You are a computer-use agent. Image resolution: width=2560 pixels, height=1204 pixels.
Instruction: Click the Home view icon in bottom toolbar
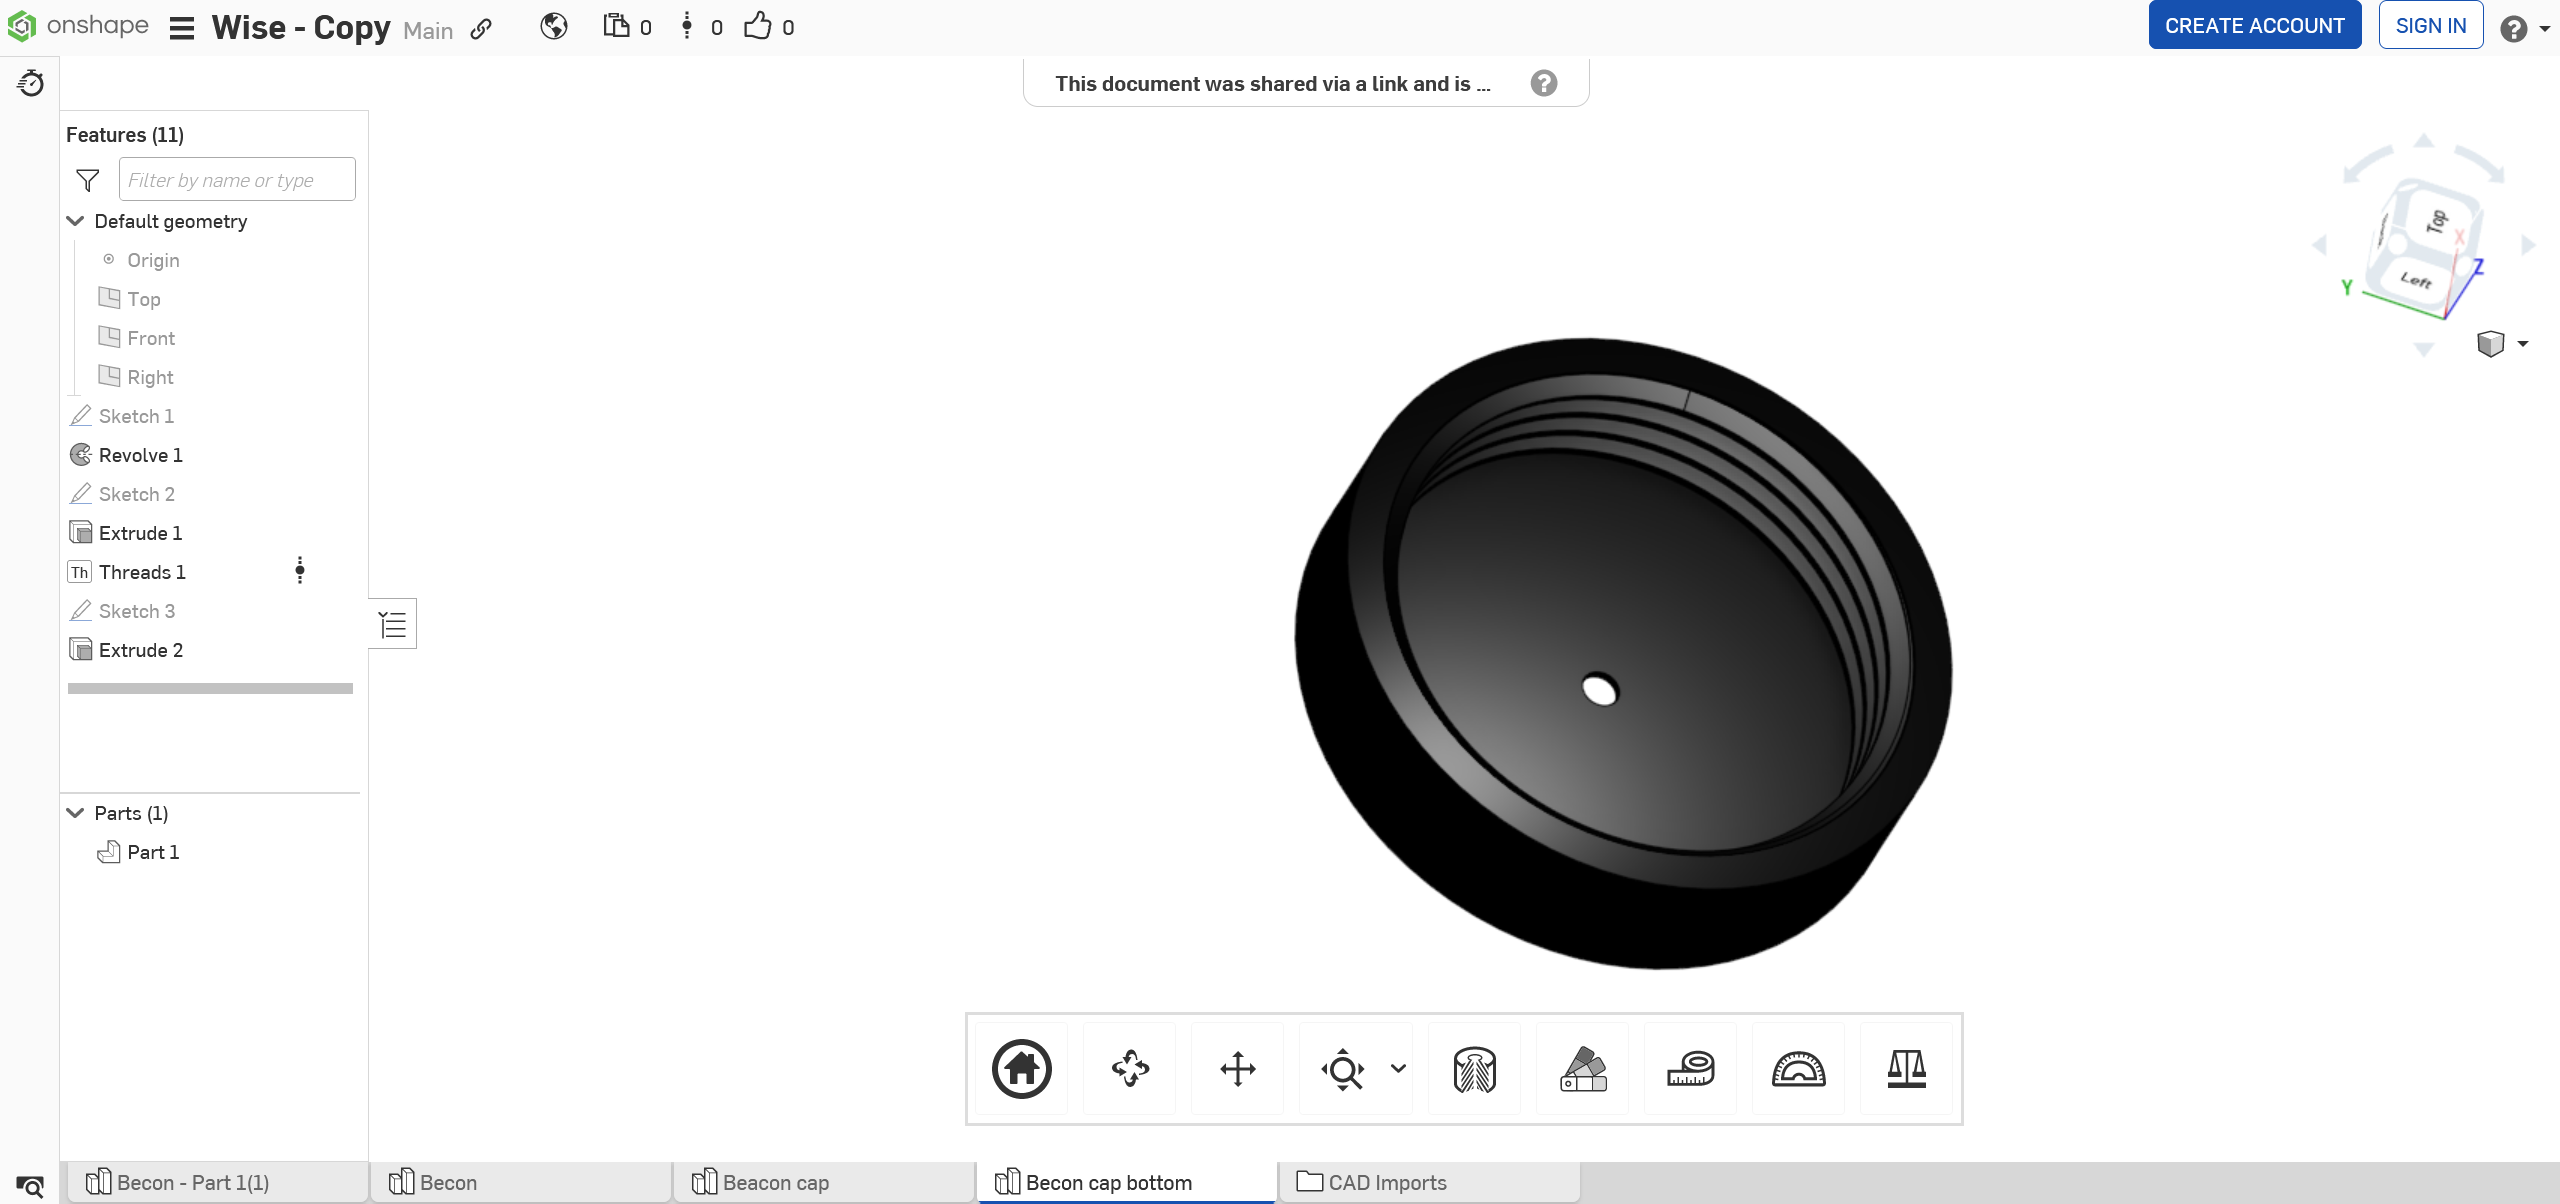pyautogui.click(x=1021, y=1068)
